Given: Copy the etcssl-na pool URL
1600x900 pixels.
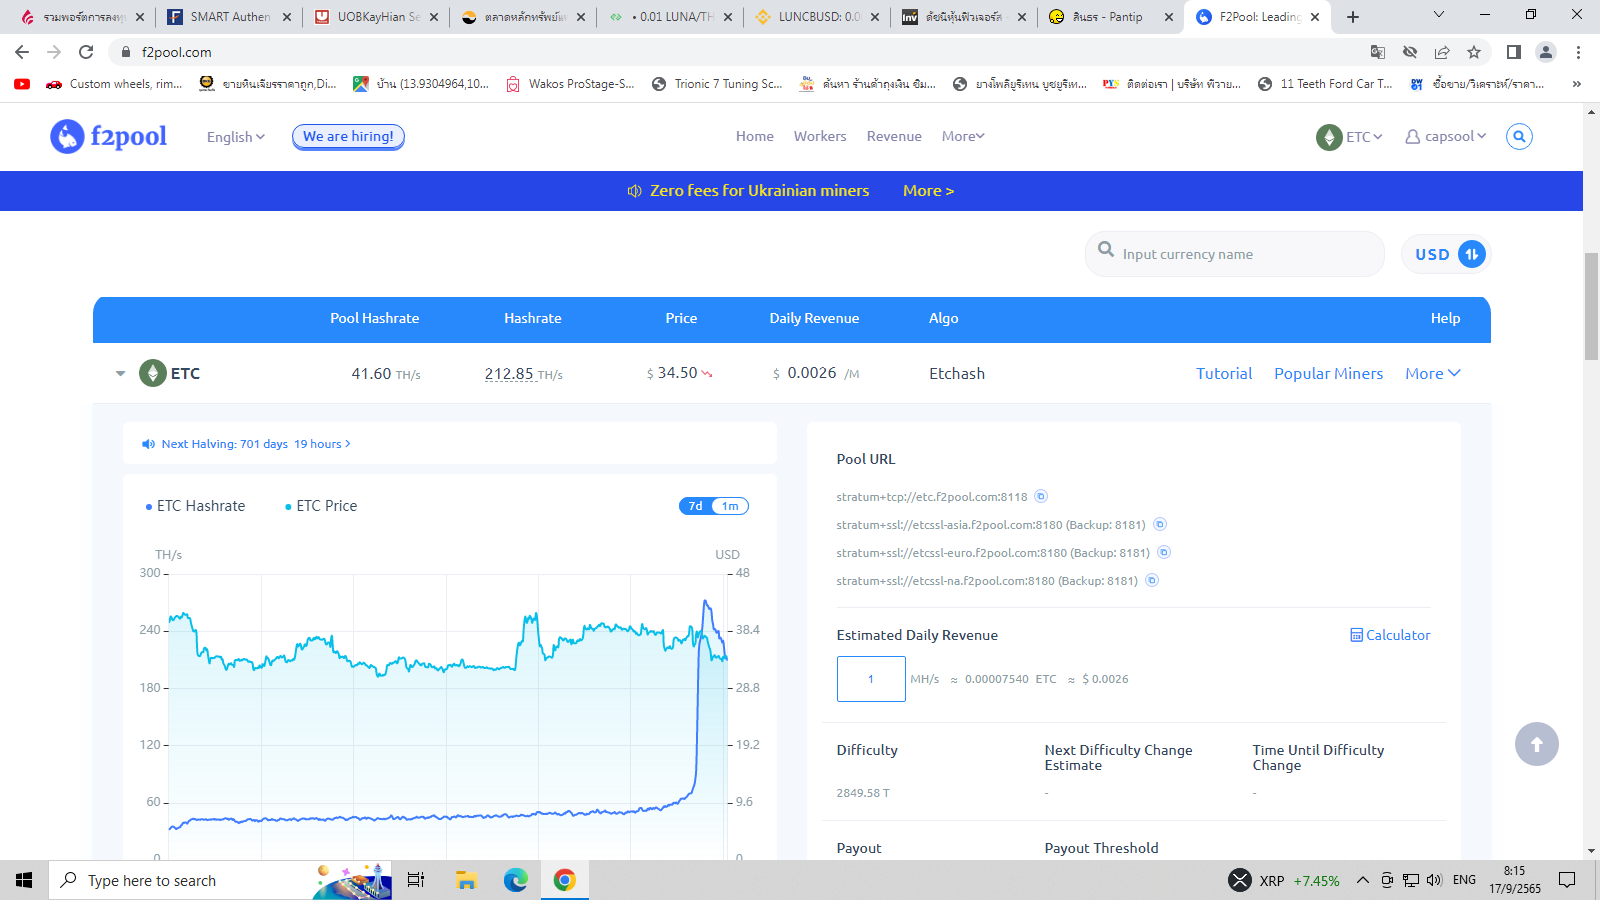Looking at the screenshot, I should click(1152, 580).
